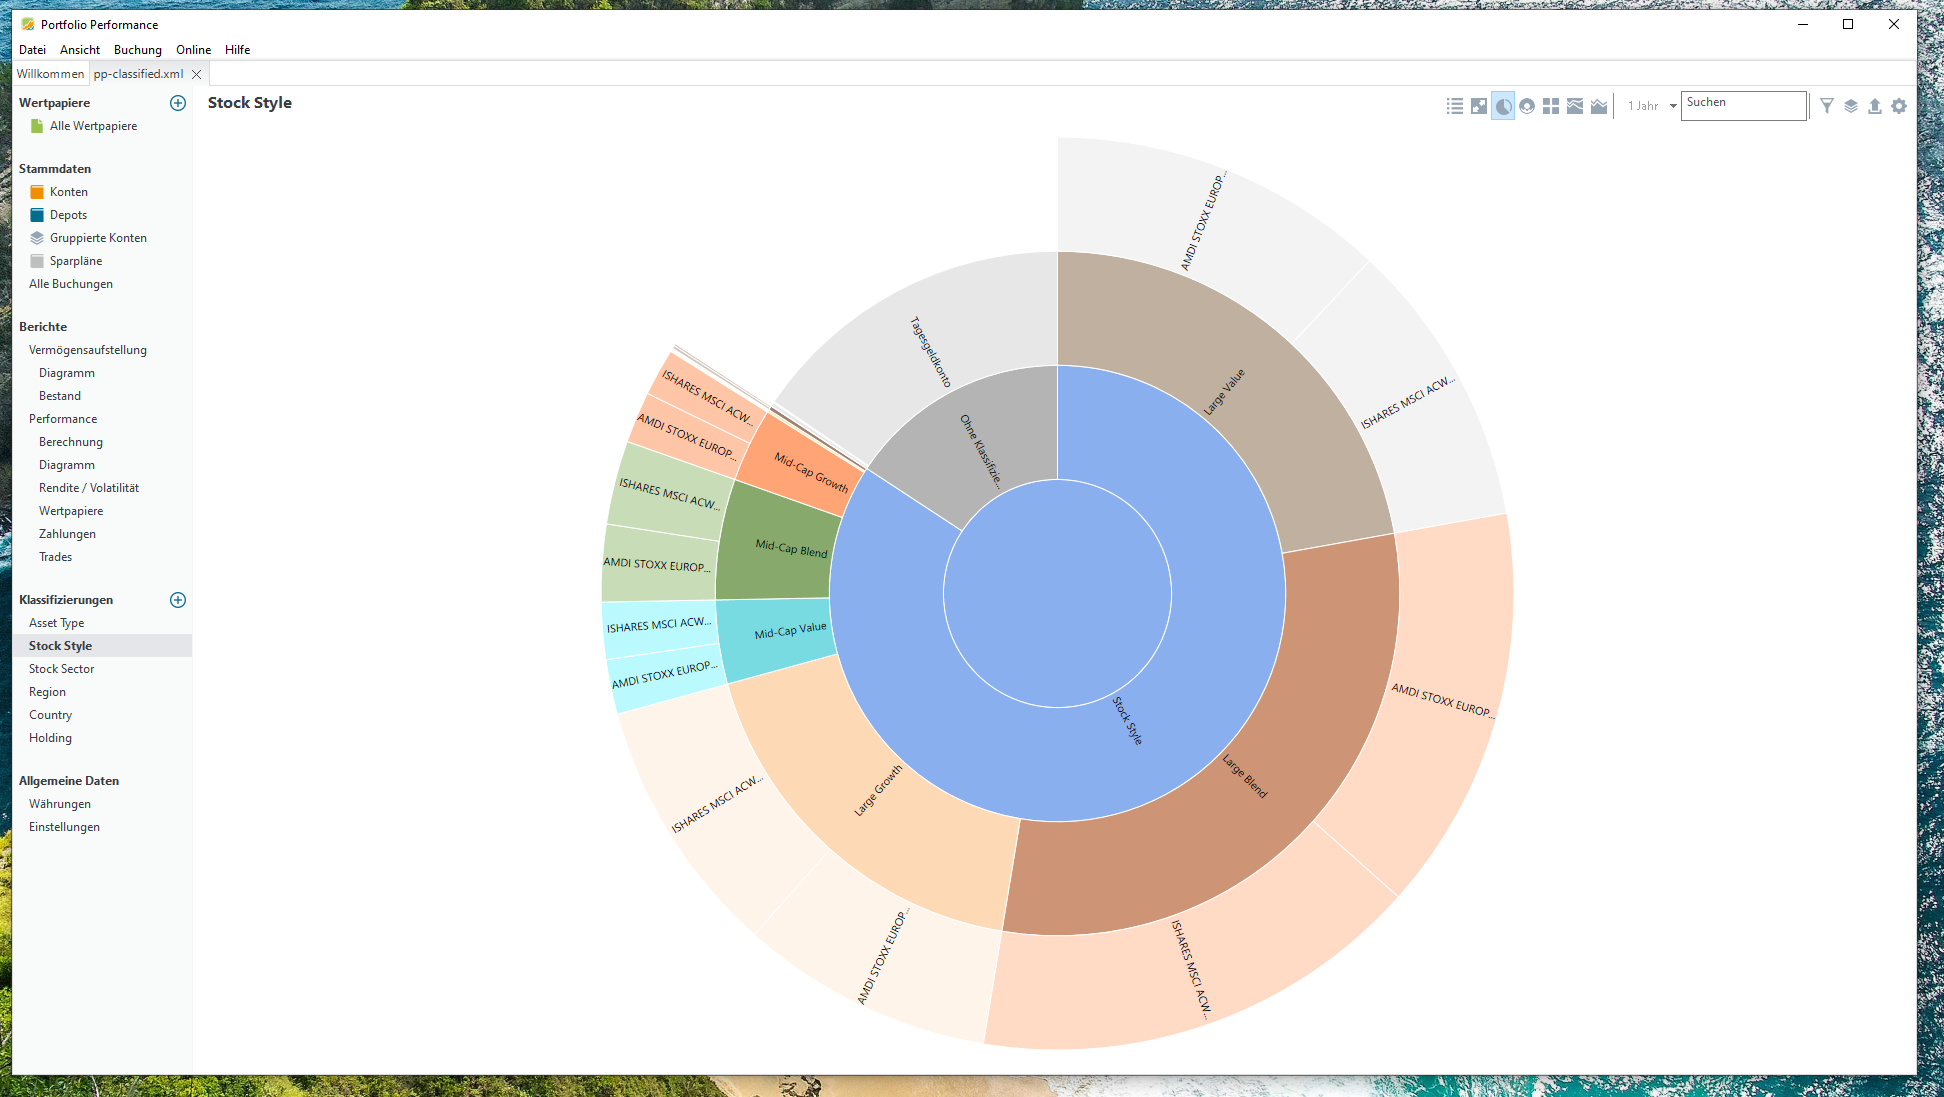Click the Suchen search field
Viewport: 1944px width, 1097px height.
click(1744, 105)
